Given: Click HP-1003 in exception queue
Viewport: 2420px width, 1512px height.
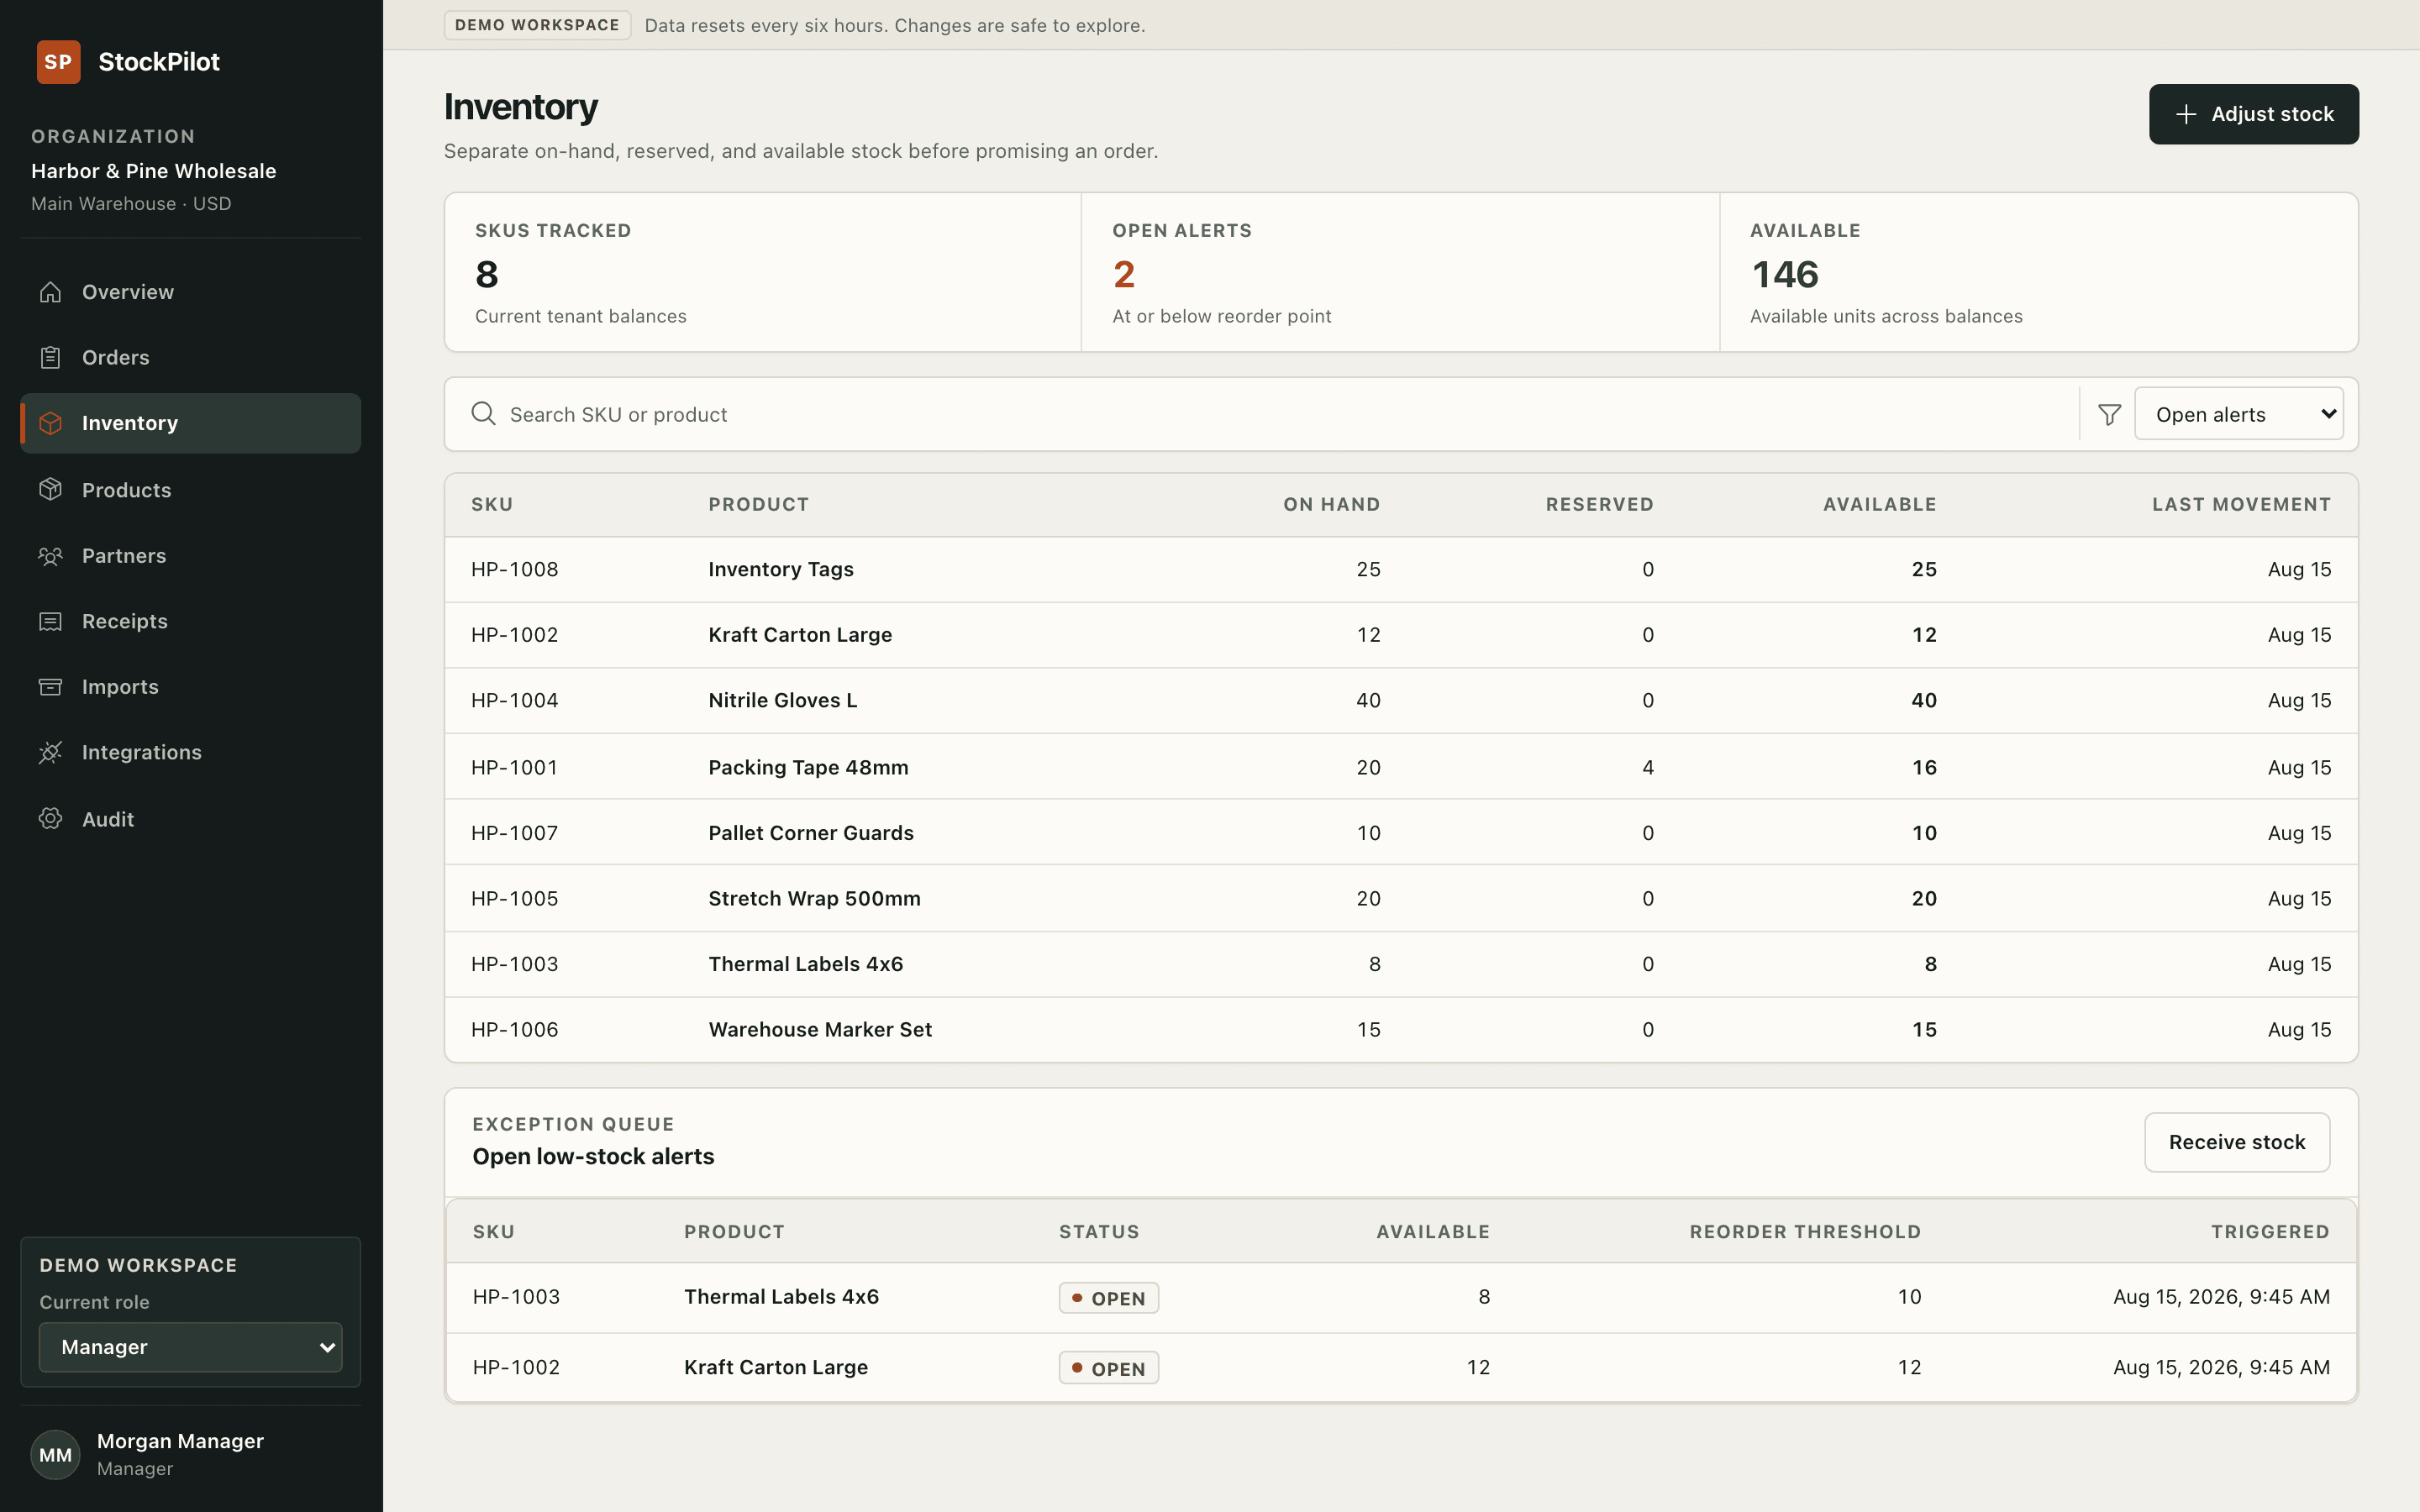Looking at the screenshot, I should (x=516, y=1296).
